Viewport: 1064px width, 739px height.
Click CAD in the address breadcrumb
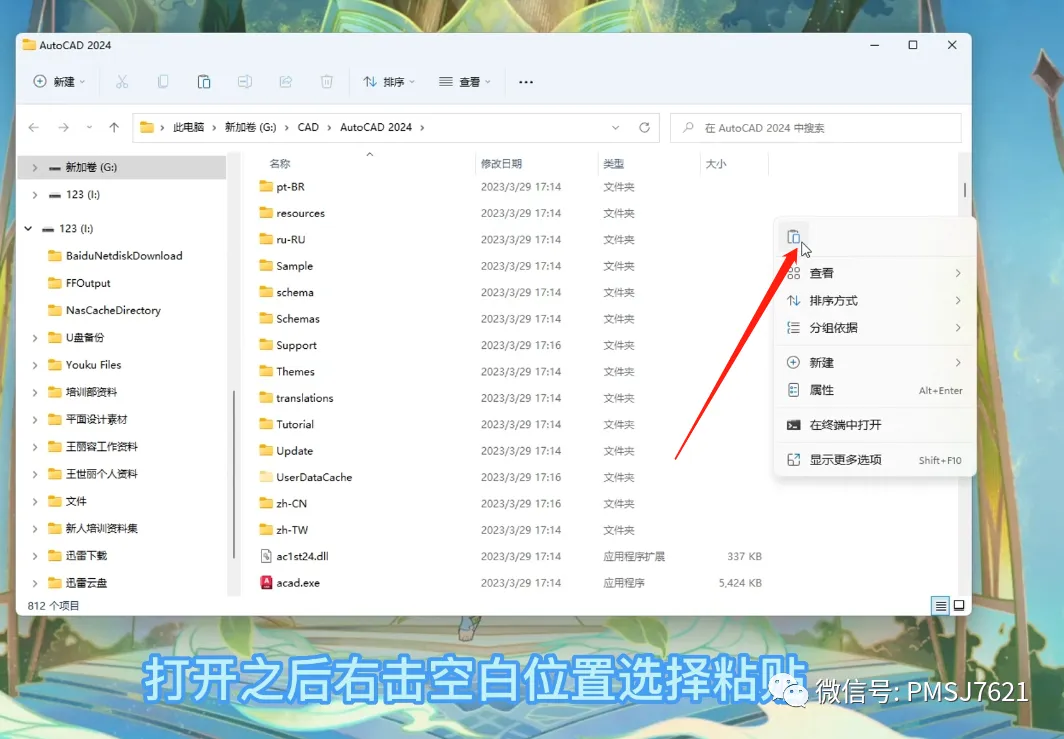(x=308, y=128)
